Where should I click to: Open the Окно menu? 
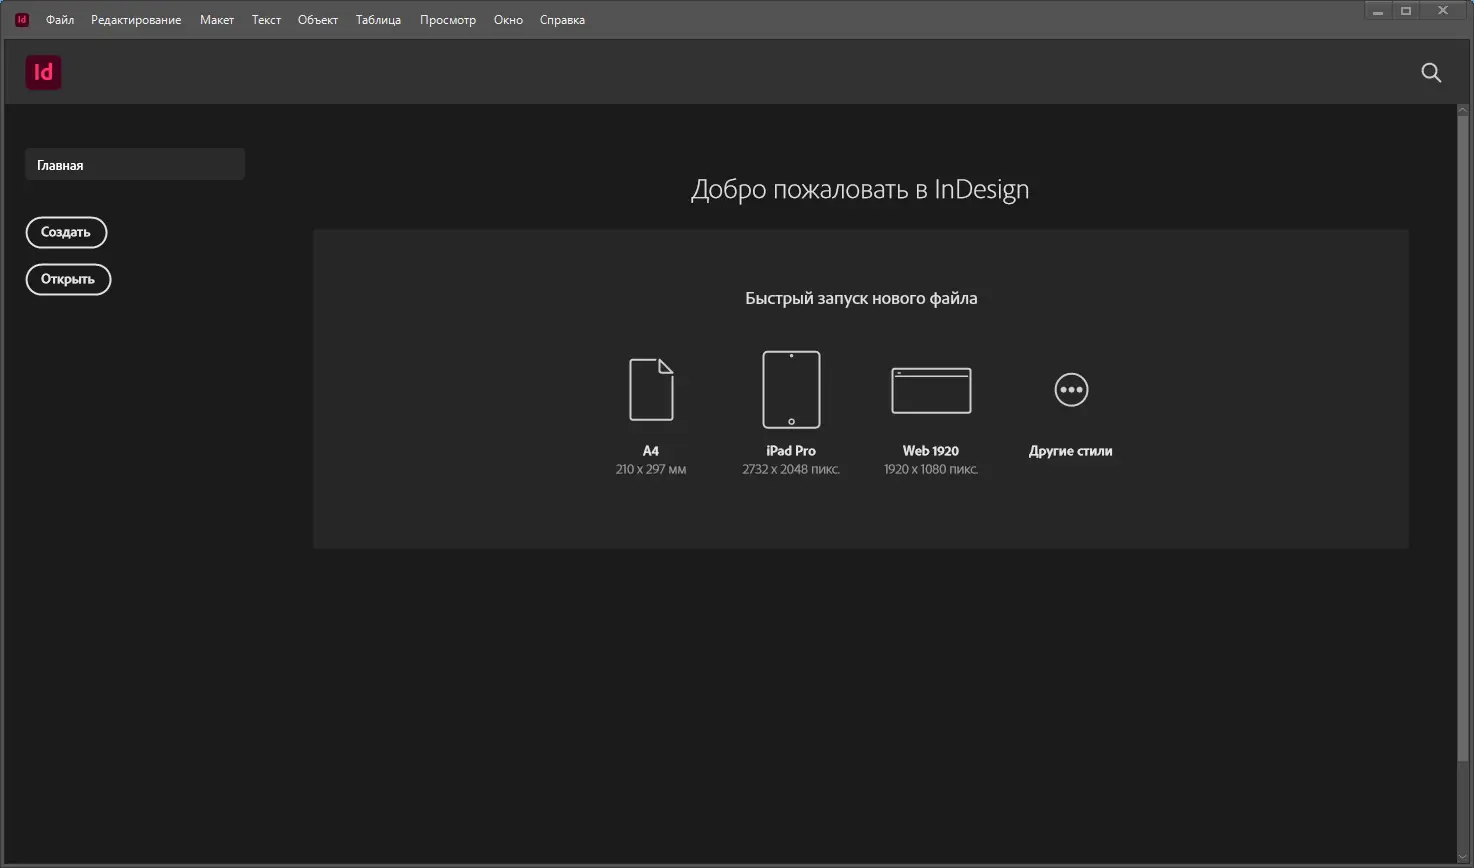pos(507,19)
